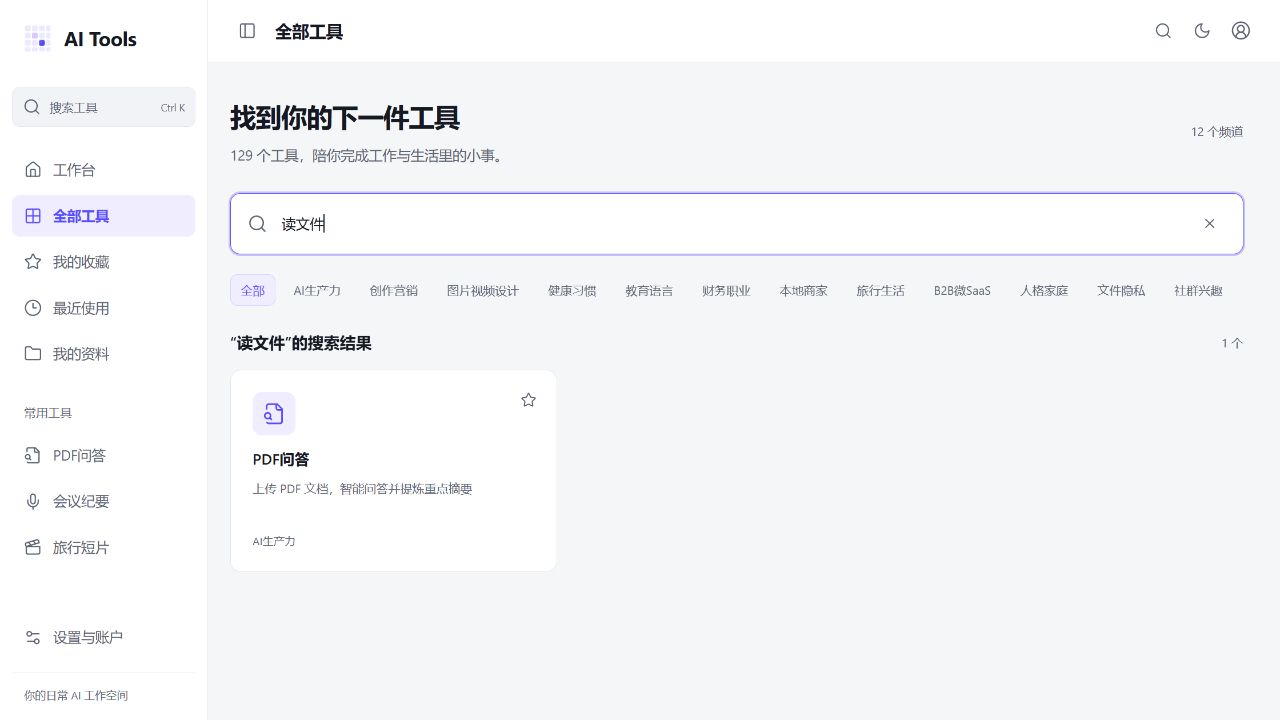Click the magnifier icon in the main search box
This screenshot has height=720, width=1280.
[257, 224]
